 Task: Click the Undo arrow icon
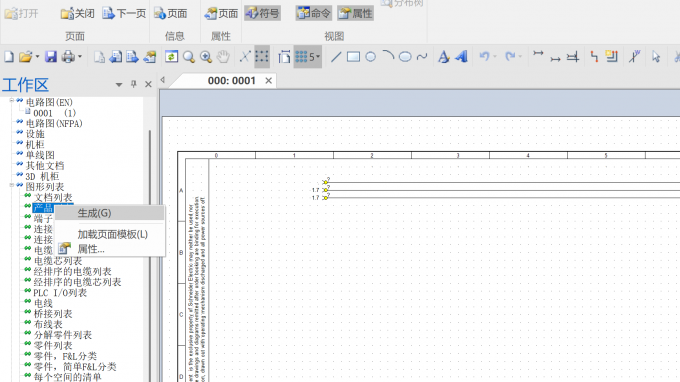click(484, 56)
